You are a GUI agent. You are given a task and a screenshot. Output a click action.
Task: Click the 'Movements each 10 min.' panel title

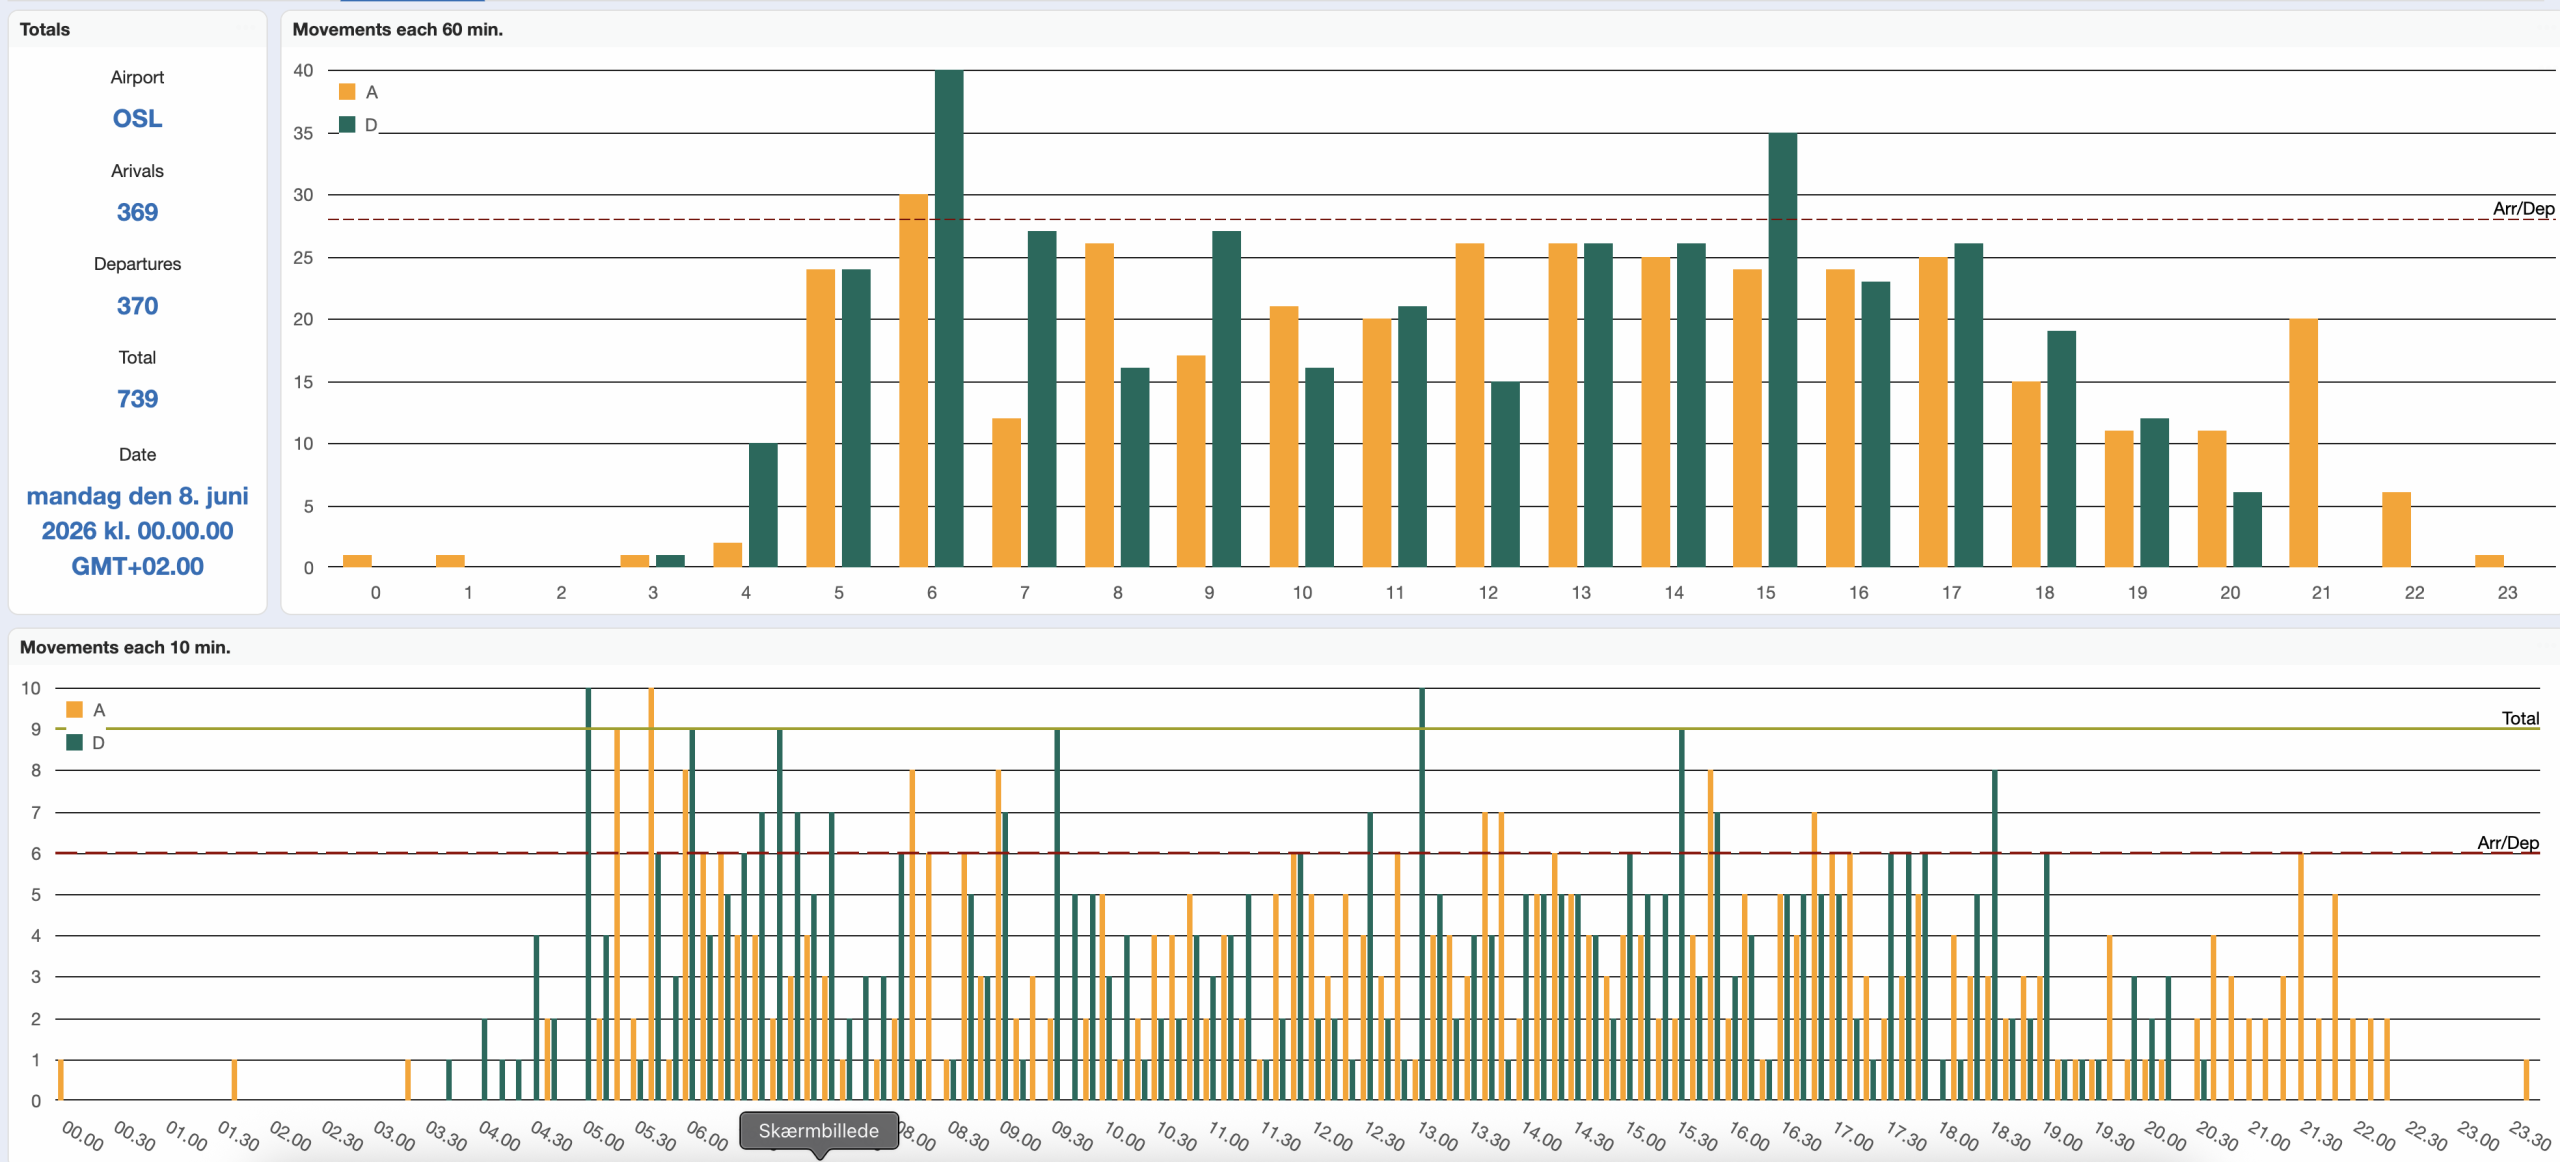coord(125,647)
